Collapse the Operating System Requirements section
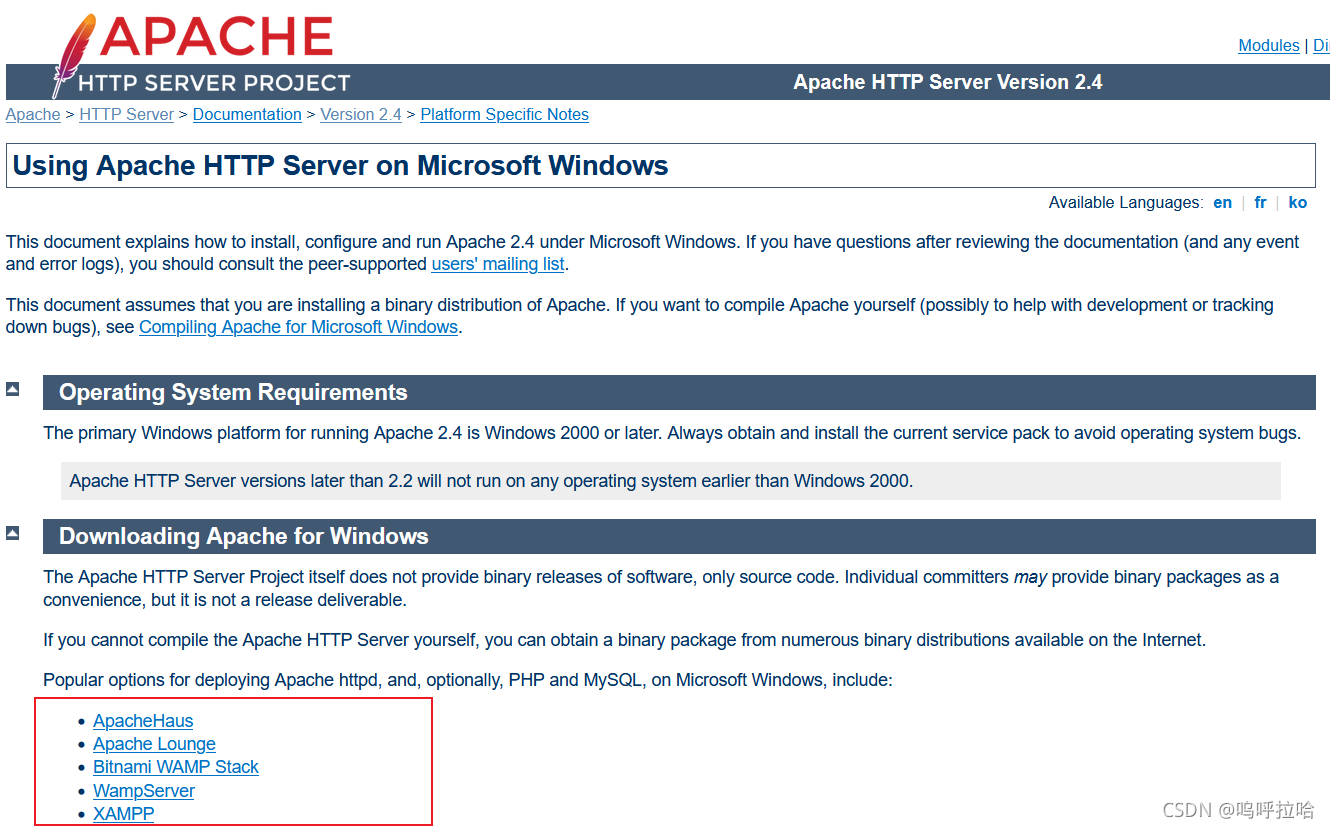Viewport: 1330px width, 828px height. coord(12,388)
